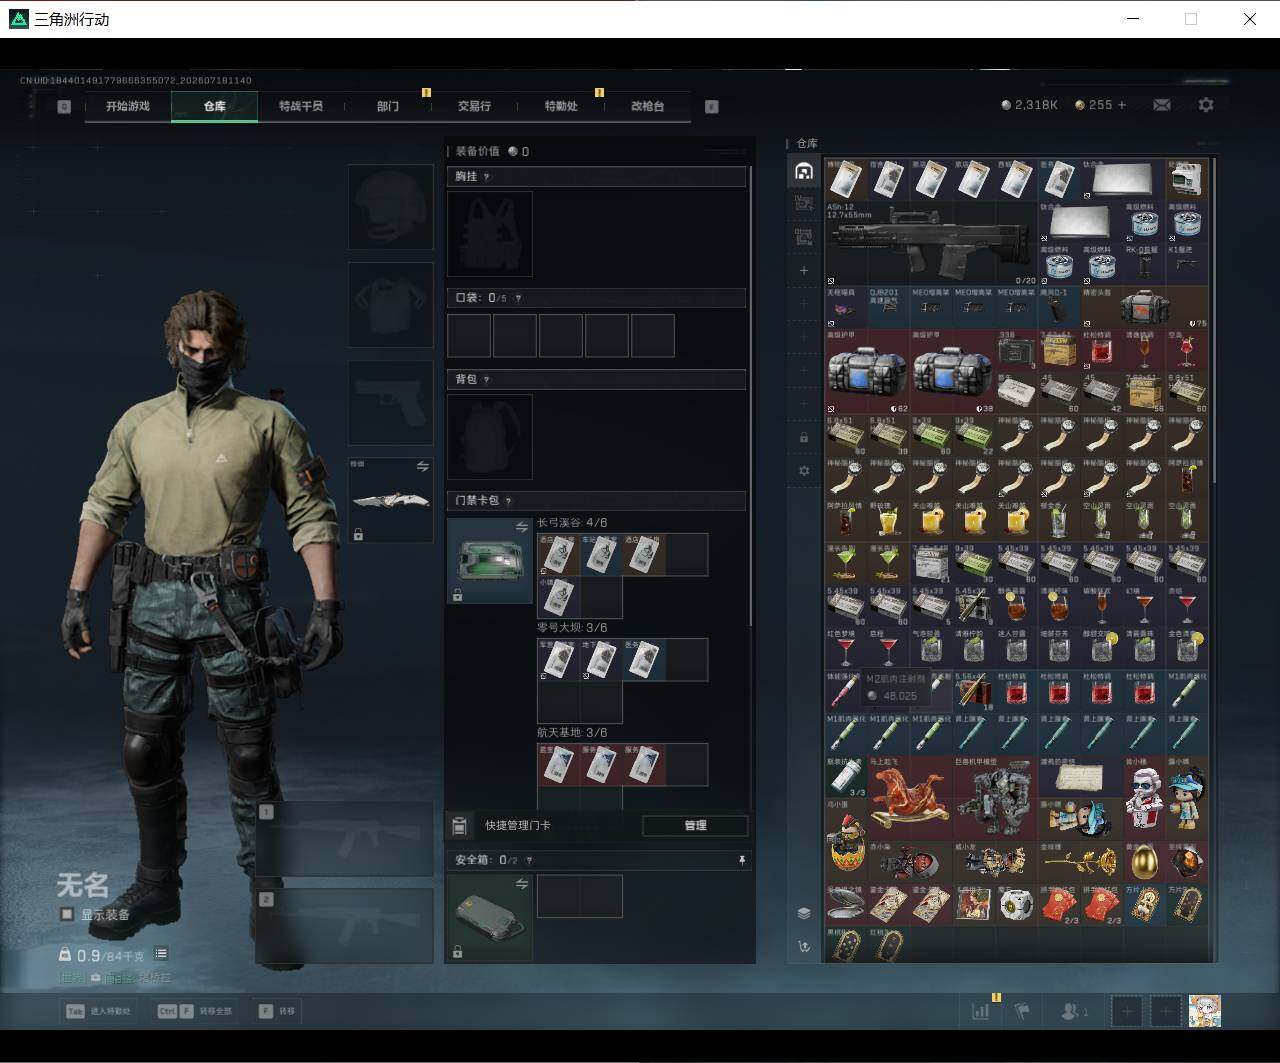Select the 仓库 tab
Screen dimensions: 1280x1063
(x=214, y=106)
